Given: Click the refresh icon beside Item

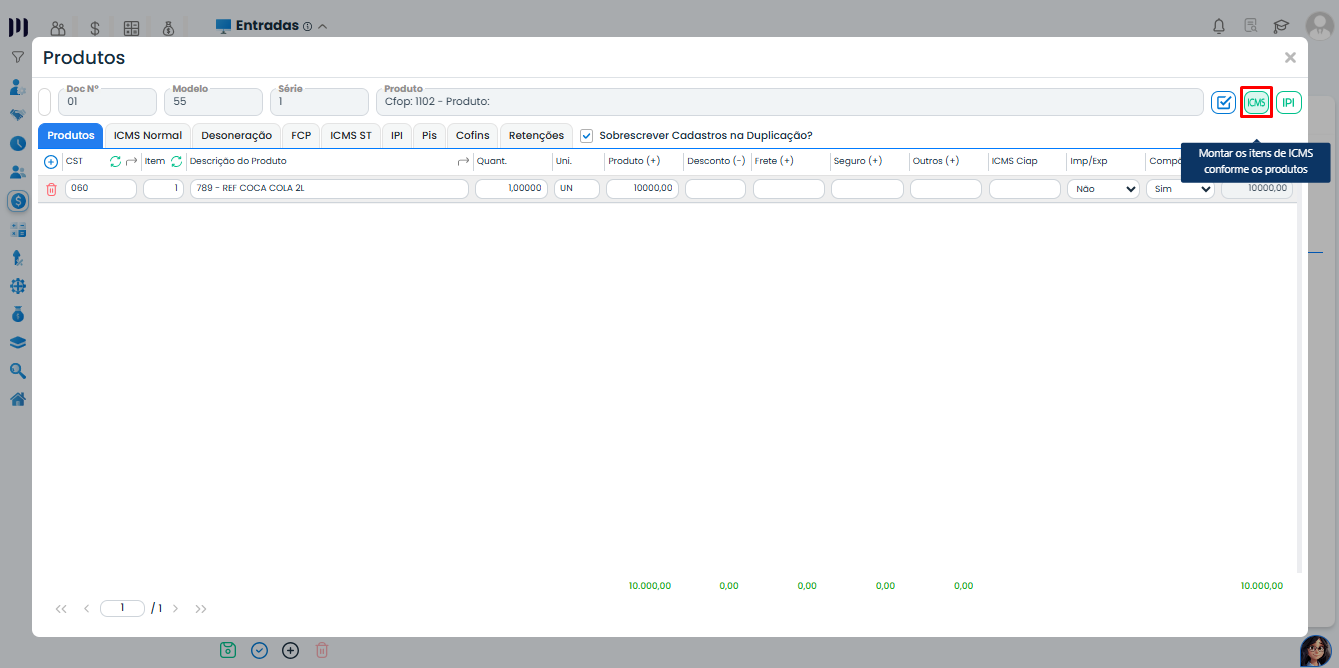Looking at the screenshot, I should [x=177, y=161].
